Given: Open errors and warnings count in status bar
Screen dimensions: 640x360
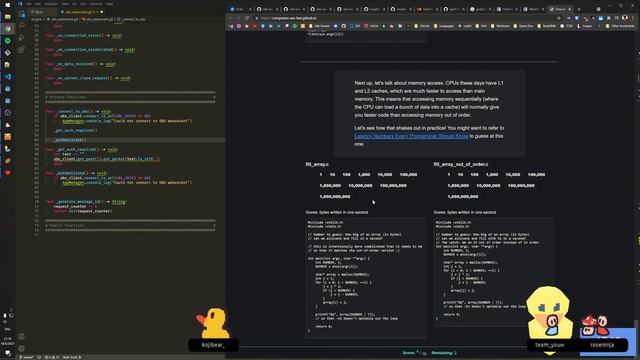Looking at the screenshot, I should [52, 357].
